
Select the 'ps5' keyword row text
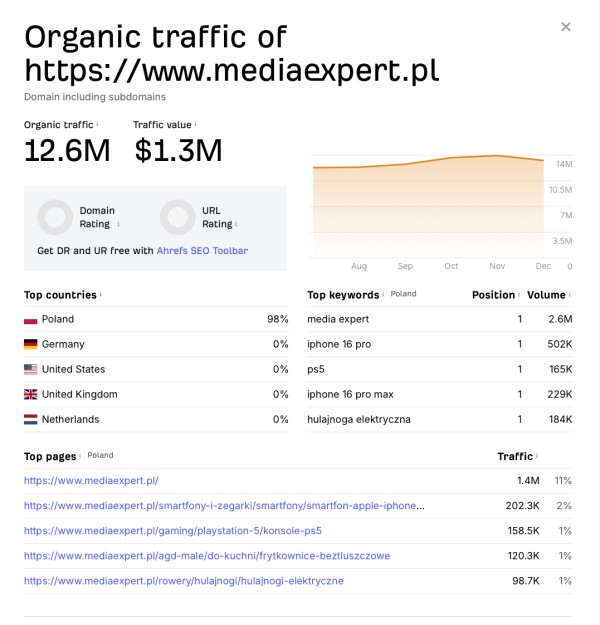(316, 369)
